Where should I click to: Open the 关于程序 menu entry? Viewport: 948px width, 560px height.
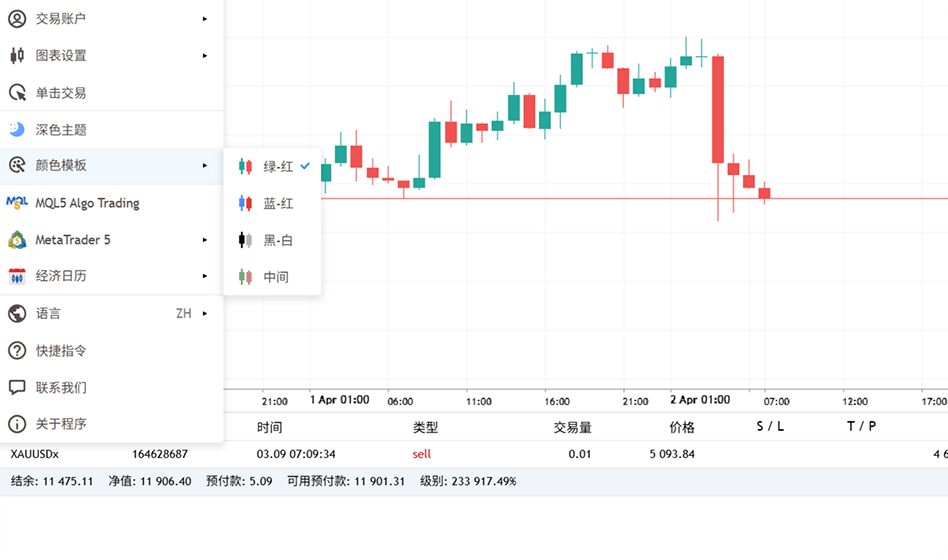61,424
